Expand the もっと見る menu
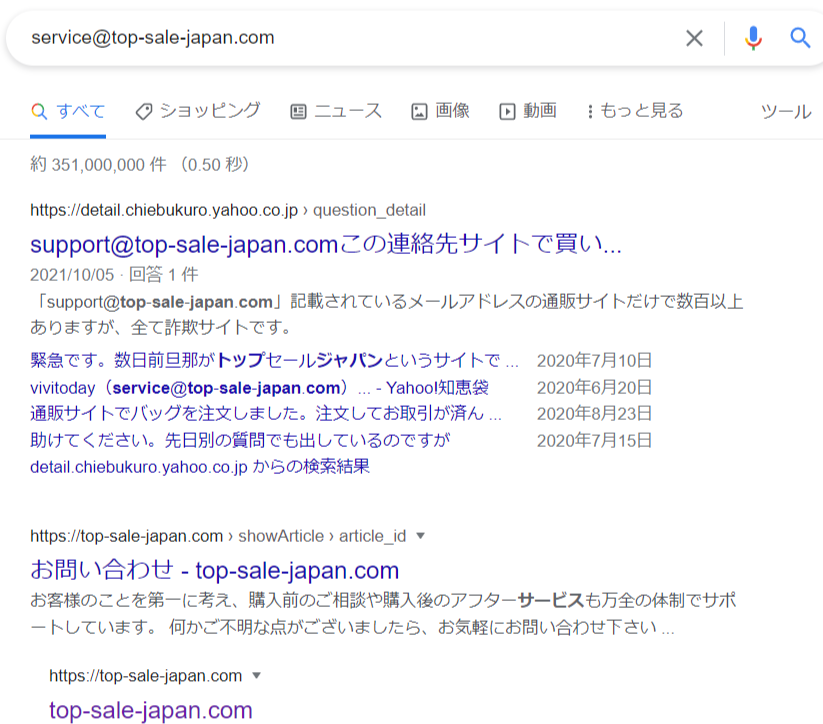 coord(635,111)
